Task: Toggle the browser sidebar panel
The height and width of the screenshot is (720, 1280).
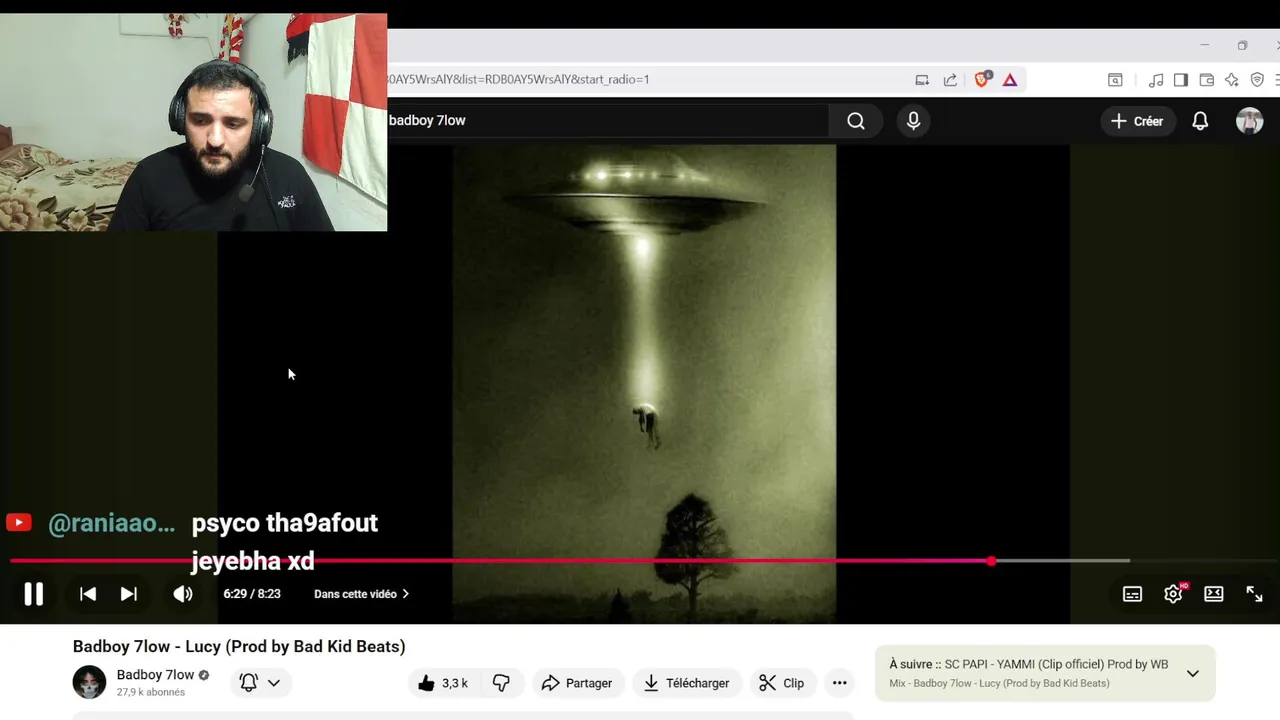Action: point(1181,80)
